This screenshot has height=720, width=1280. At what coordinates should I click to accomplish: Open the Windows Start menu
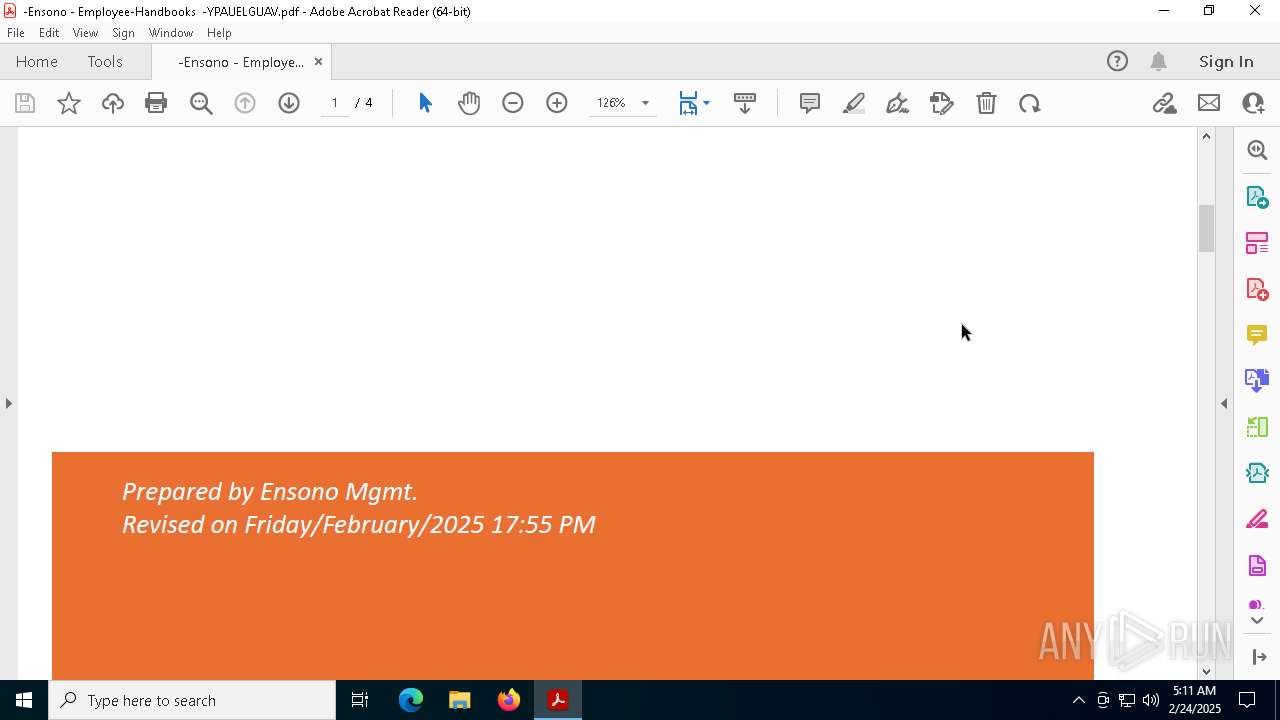[x=24, y=700]
